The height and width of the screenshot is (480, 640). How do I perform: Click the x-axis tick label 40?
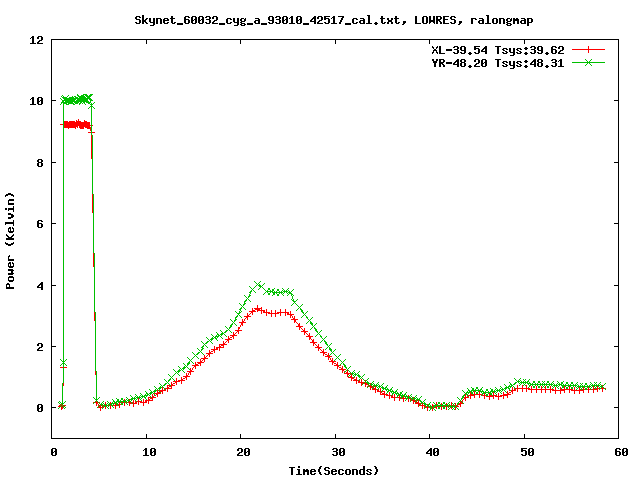pos(432,452)
